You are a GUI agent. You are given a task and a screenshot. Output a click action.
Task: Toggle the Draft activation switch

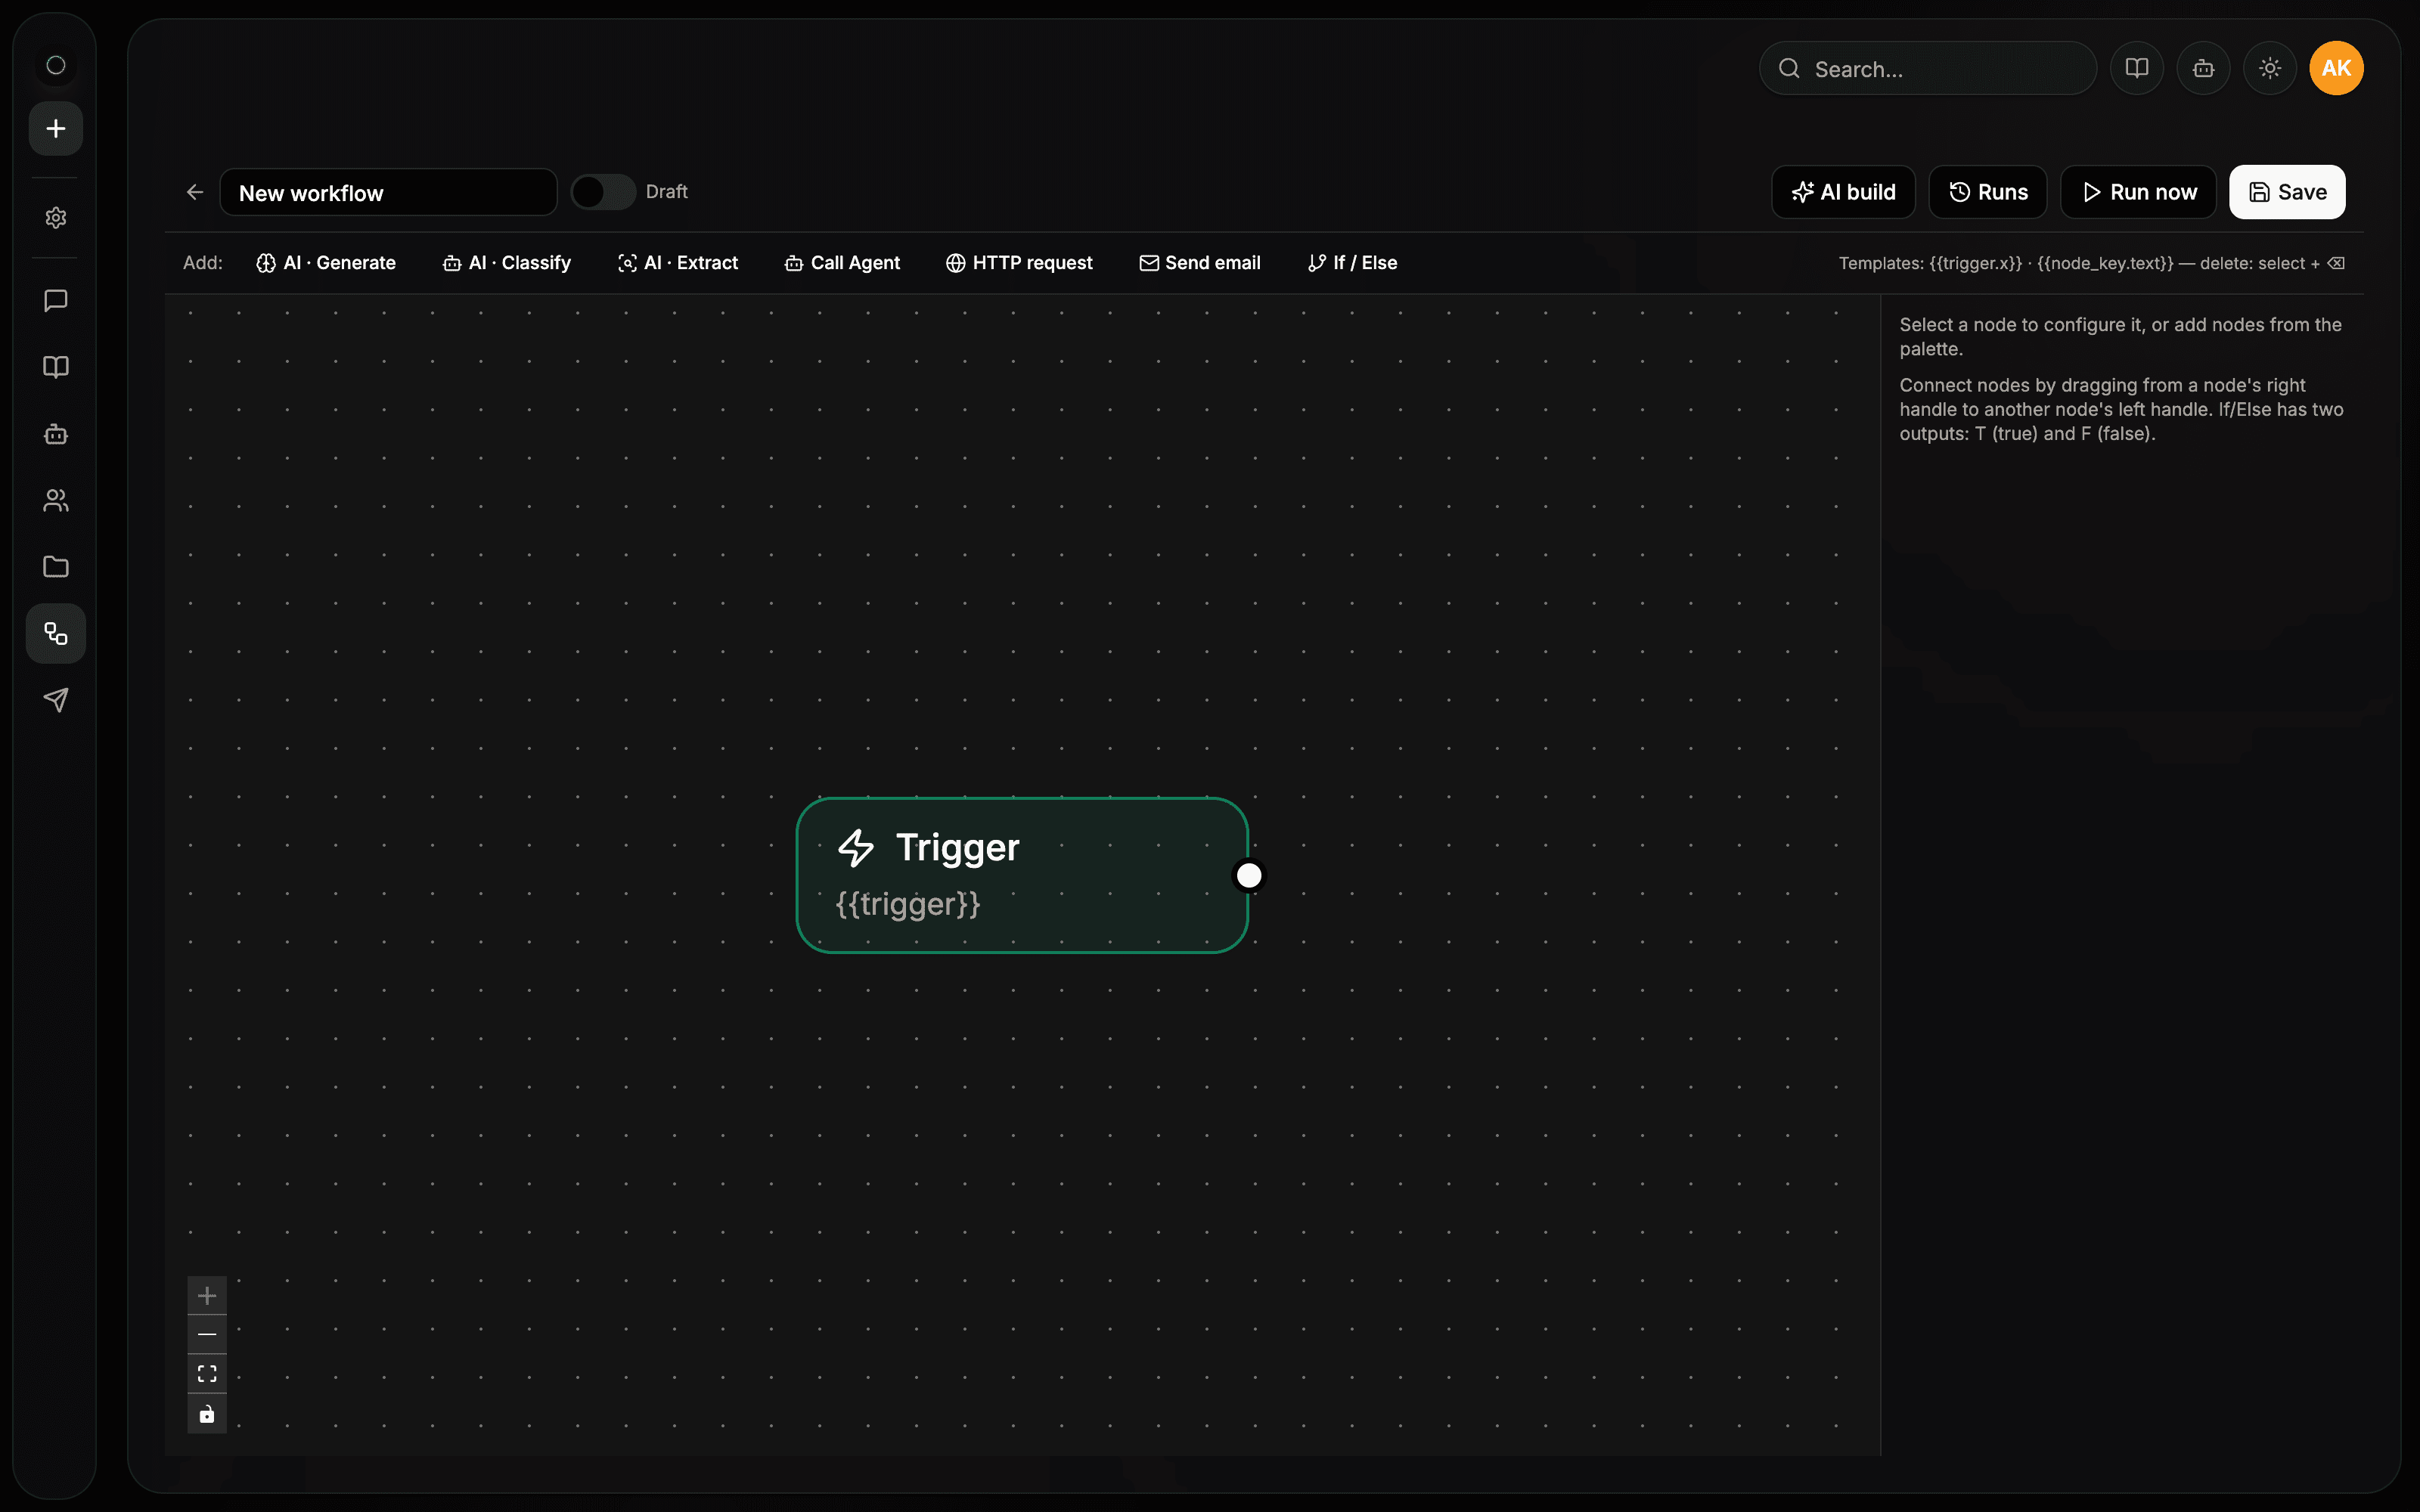pyautogui.click(x=603, y=192)
